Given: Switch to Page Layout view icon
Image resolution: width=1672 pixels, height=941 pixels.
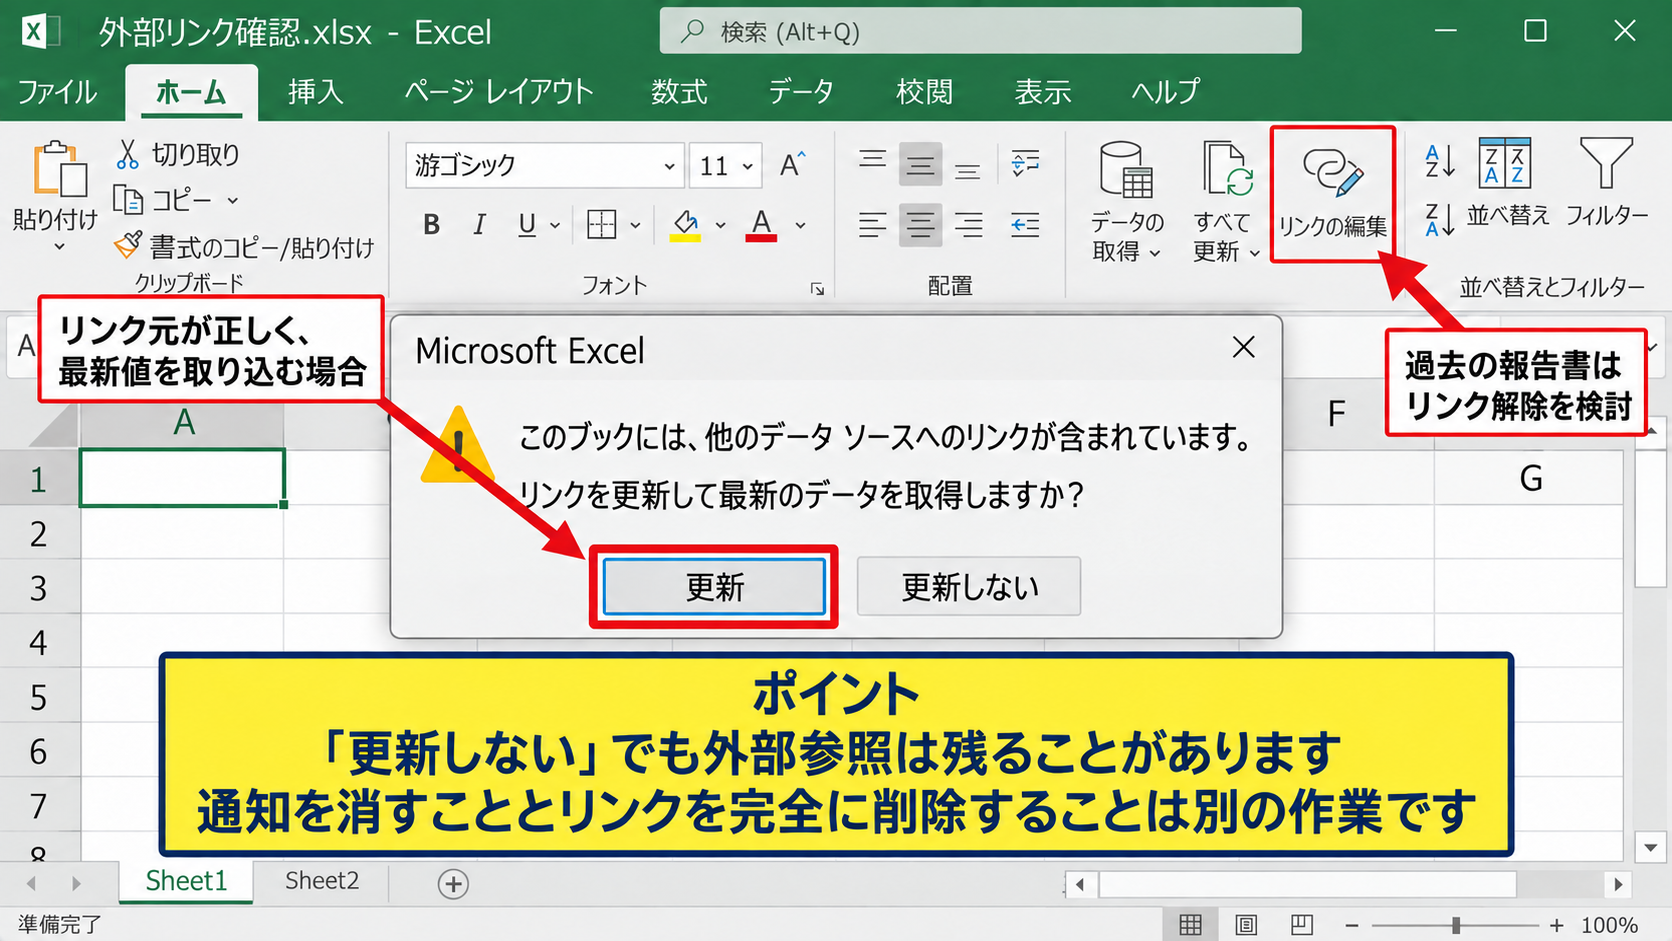Looking at the screenshot, I should pos(1246,924).
